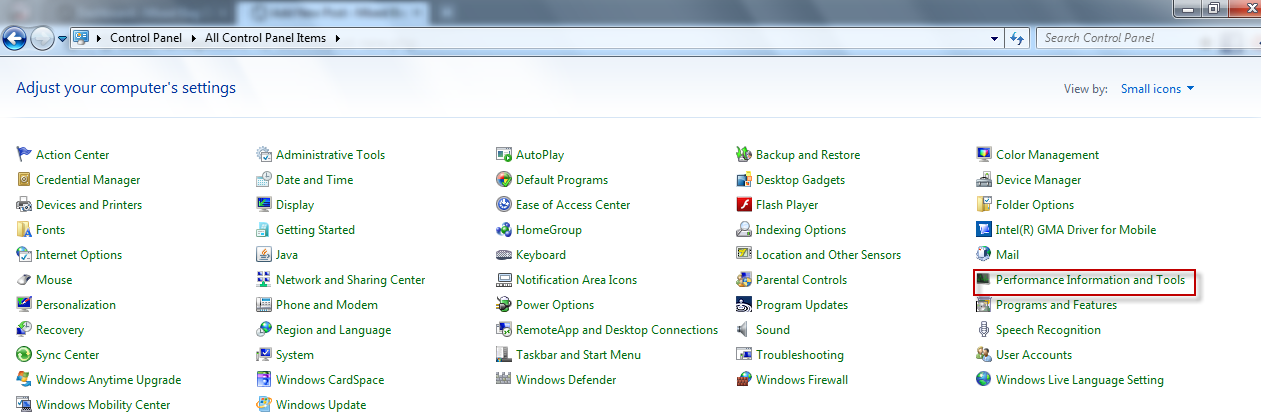Click the Backup and Restore icon
The width and height of the screenshot is (1261, 419).
click(745, 155)
